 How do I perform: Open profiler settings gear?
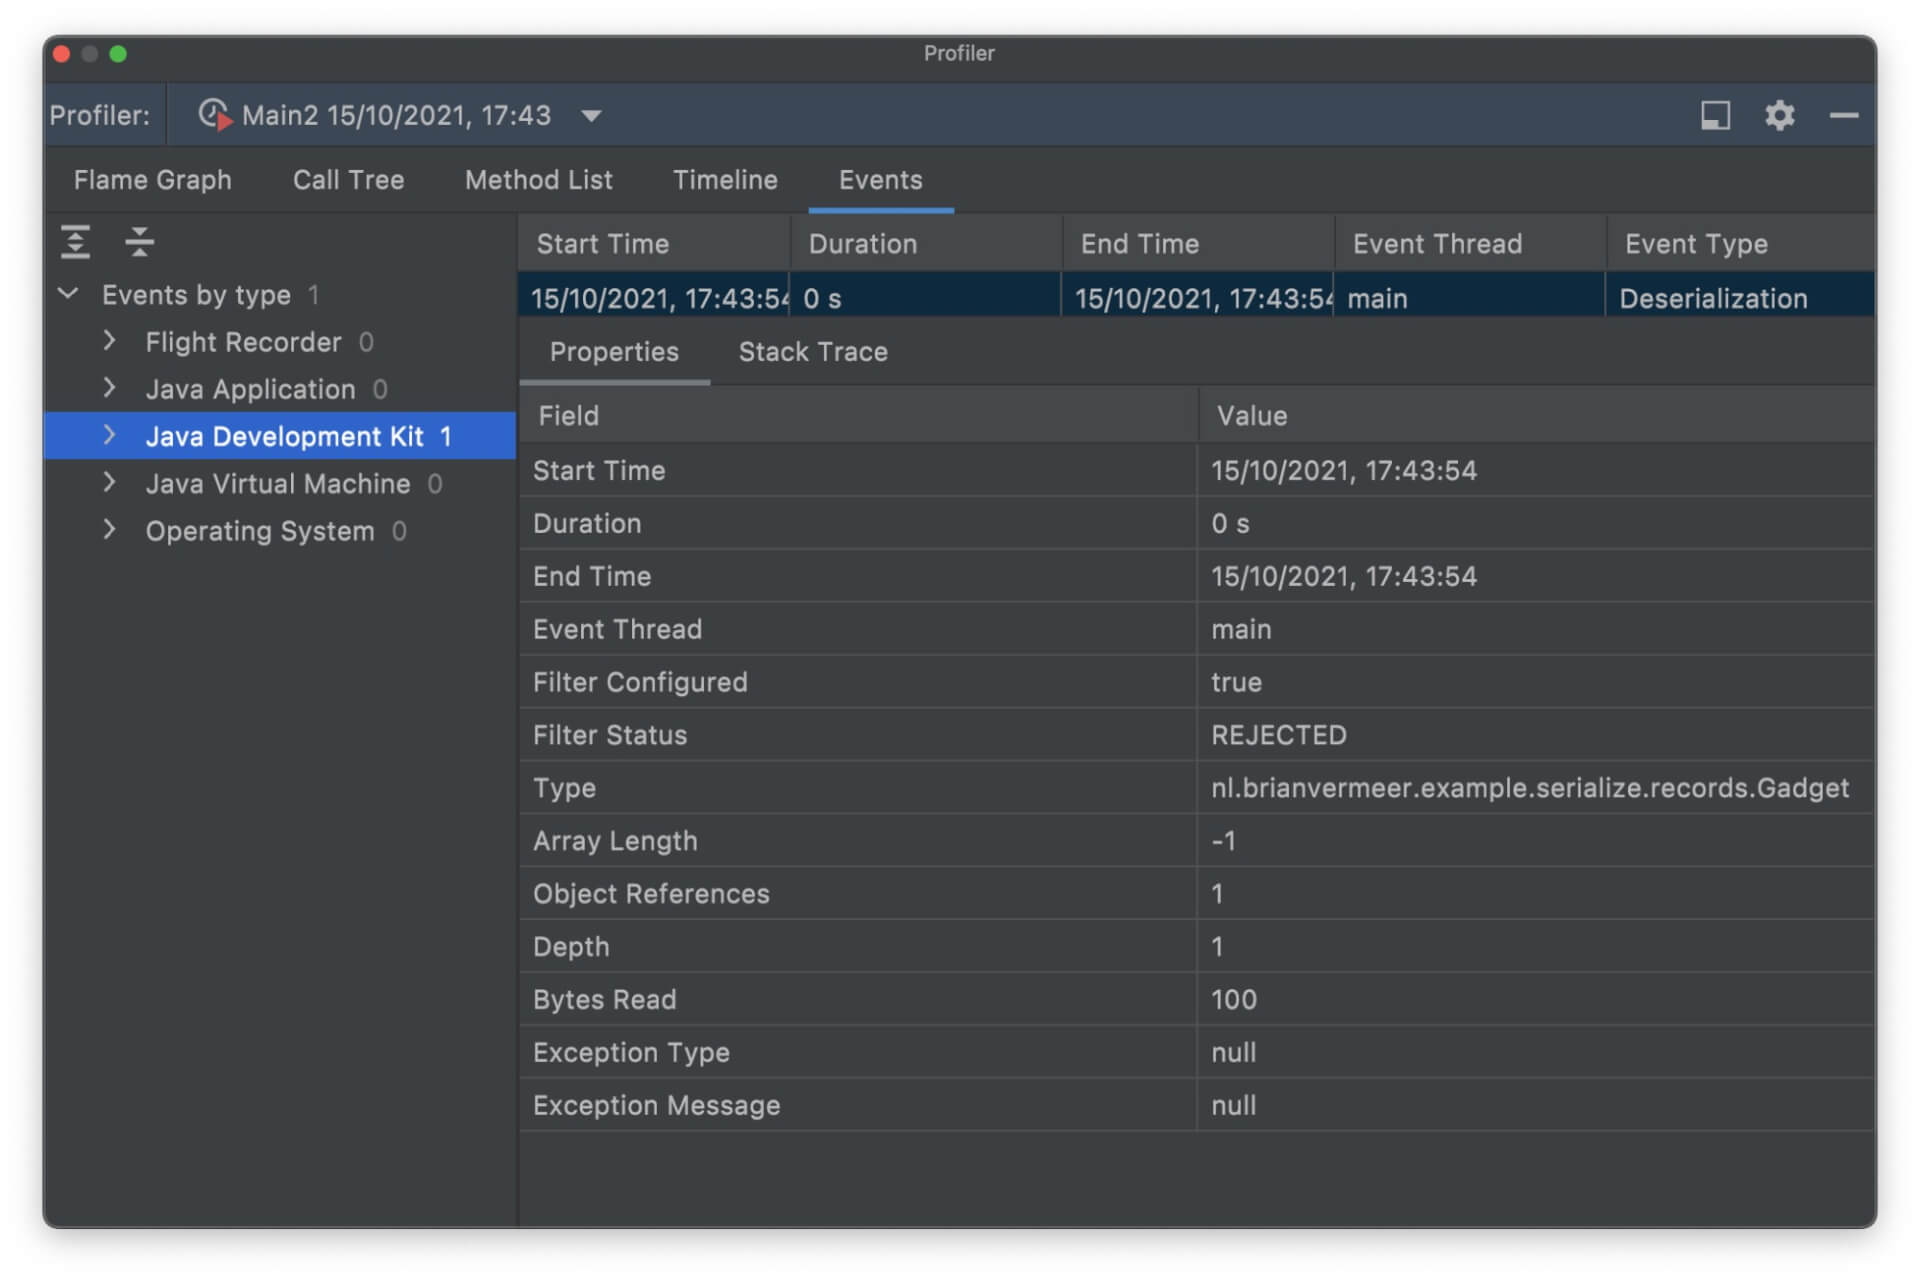[1779, 115]
